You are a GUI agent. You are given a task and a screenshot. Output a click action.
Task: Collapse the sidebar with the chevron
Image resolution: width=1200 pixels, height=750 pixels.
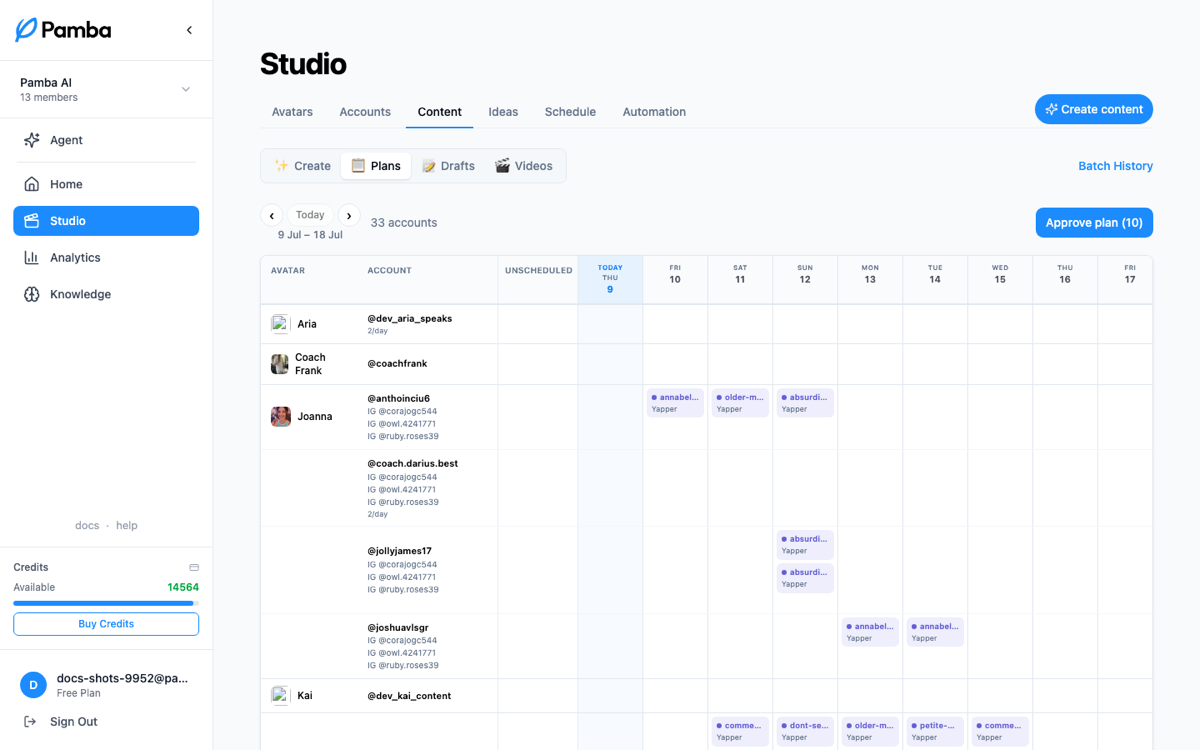pos(189,30)
